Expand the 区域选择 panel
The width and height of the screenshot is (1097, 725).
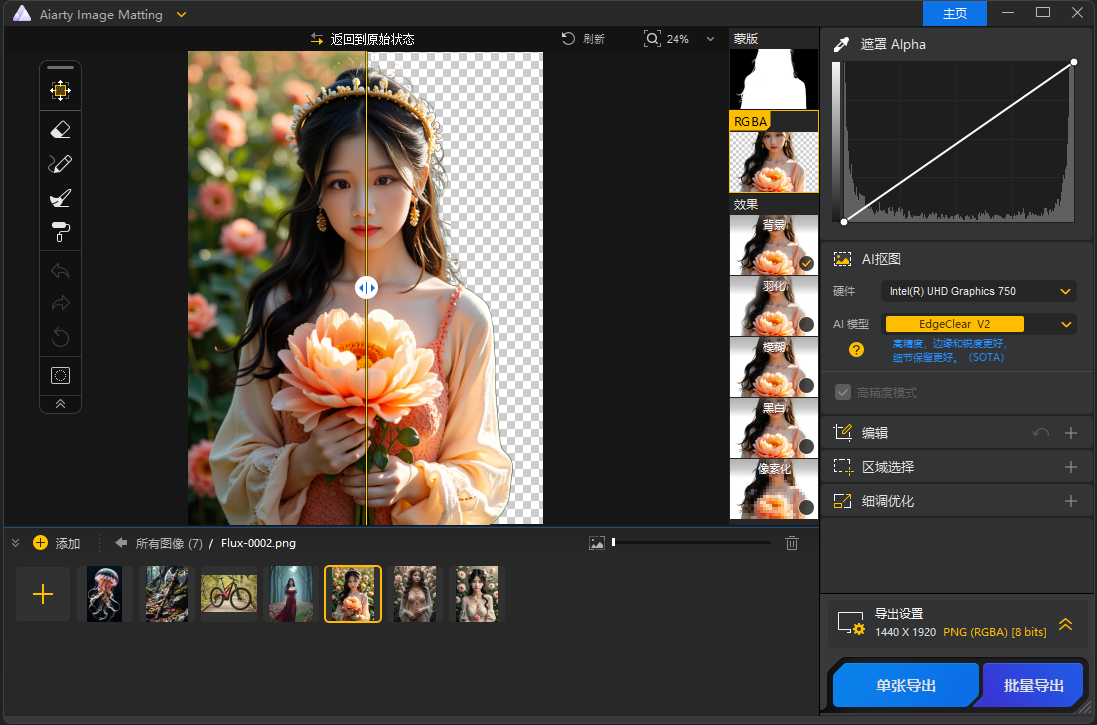(1070, 466)
